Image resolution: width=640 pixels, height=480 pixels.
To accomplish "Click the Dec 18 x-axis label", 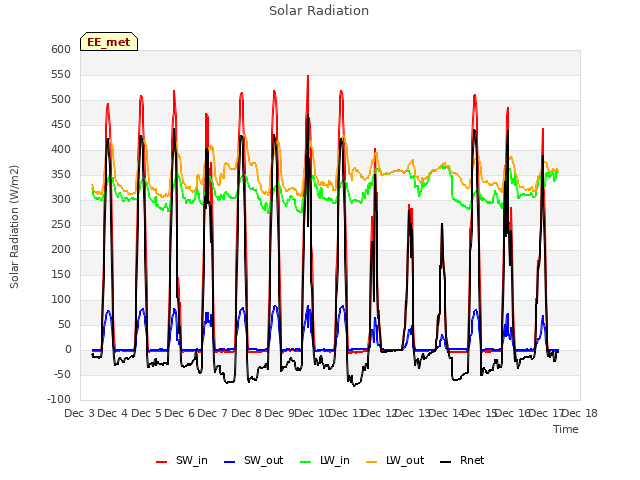I will [580, 413].
